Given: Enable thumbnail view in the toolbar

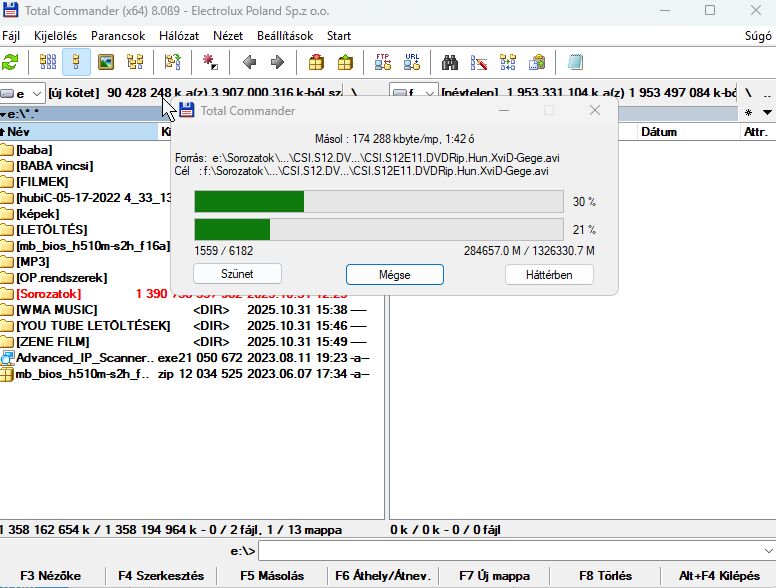Looking at the screenshot, I should pos(106,62).
